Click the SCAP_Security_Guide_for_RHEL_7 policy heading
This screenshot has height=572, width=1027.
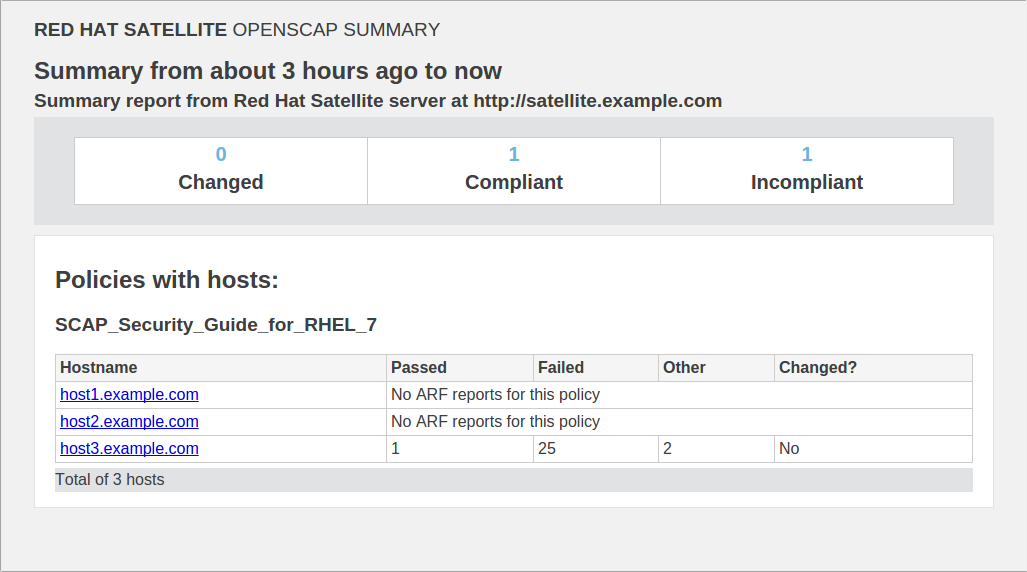[x=216, y=325]
